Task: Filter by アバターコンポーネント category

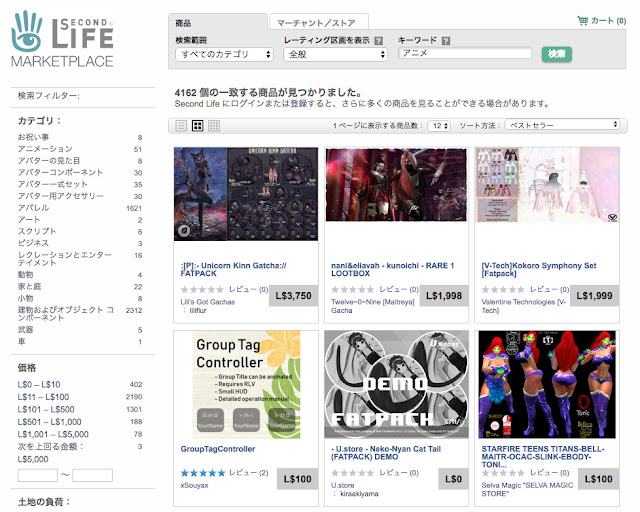Action: tap(60, 173)
